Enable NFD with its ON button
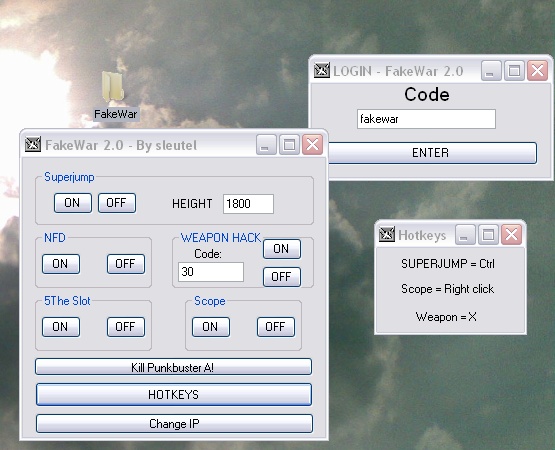Screen dimensions: 555x450 tap(61, 264)
